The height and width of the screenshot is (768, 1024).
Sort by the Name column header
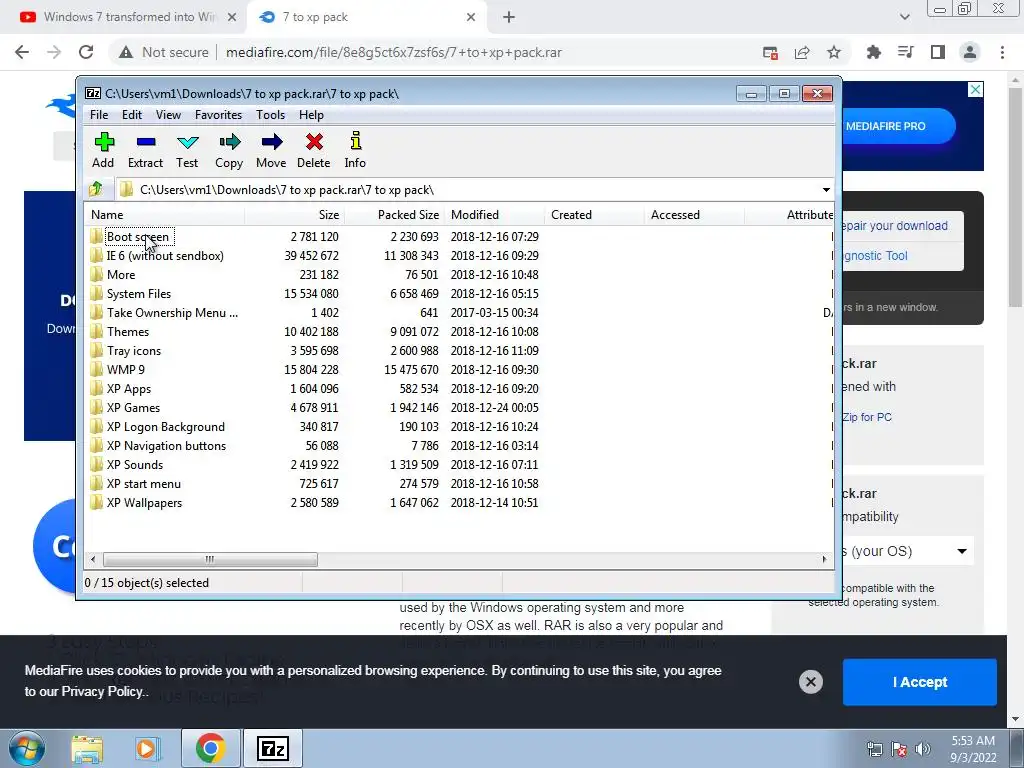[165, 215]
